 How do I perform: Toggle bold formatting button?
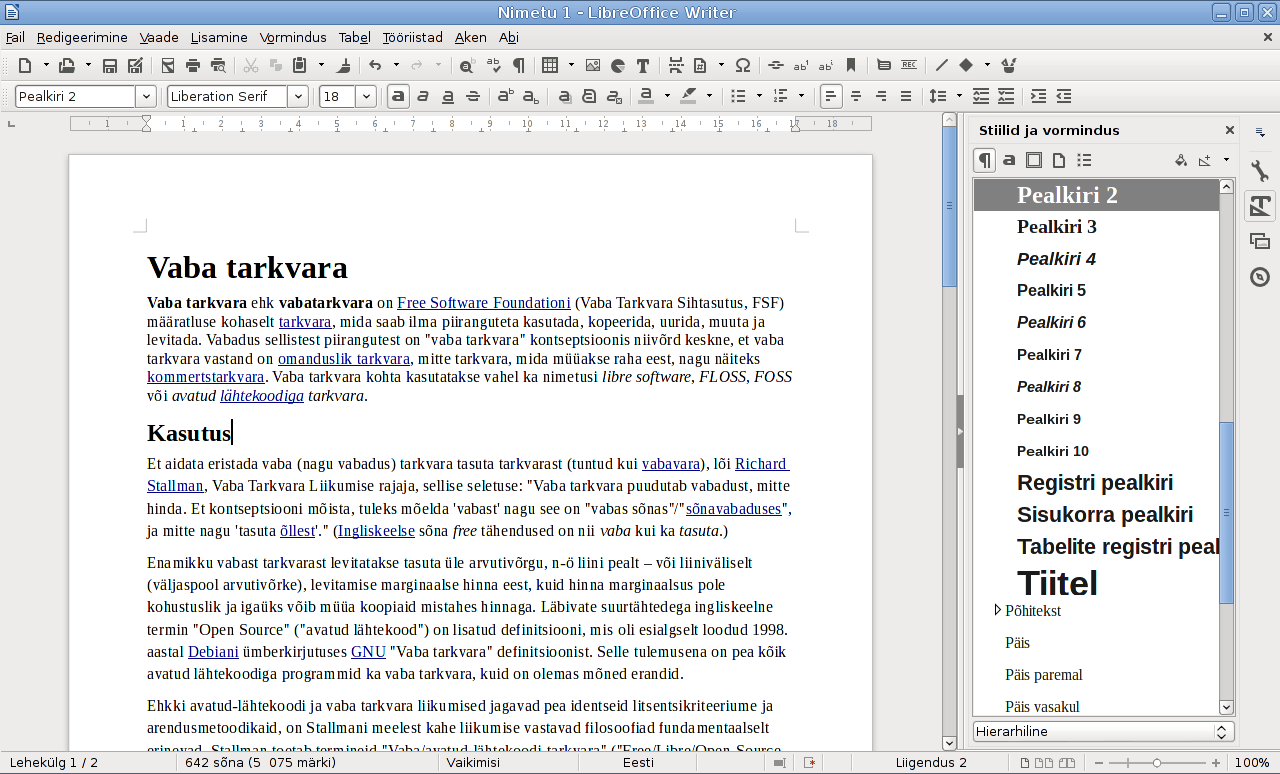398,97
